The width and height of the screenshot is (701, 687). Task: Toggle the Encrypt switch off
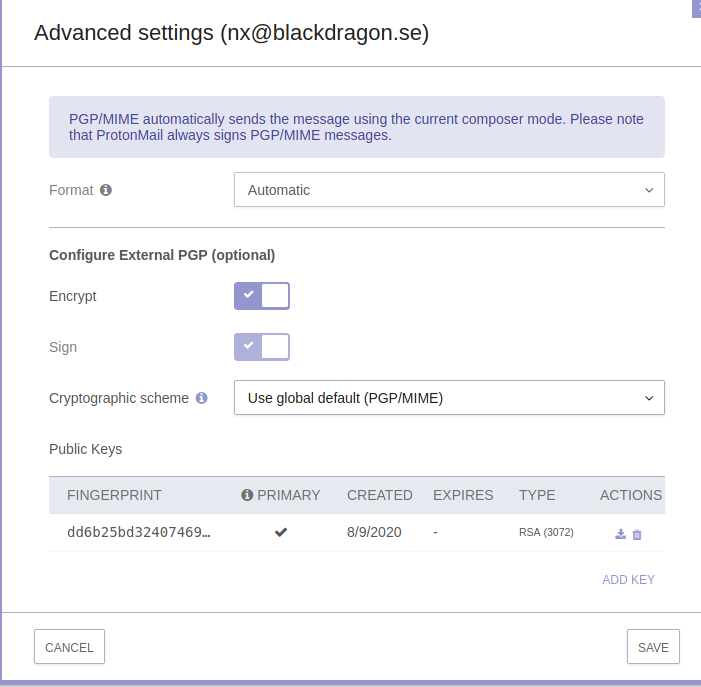click(262, 296)
